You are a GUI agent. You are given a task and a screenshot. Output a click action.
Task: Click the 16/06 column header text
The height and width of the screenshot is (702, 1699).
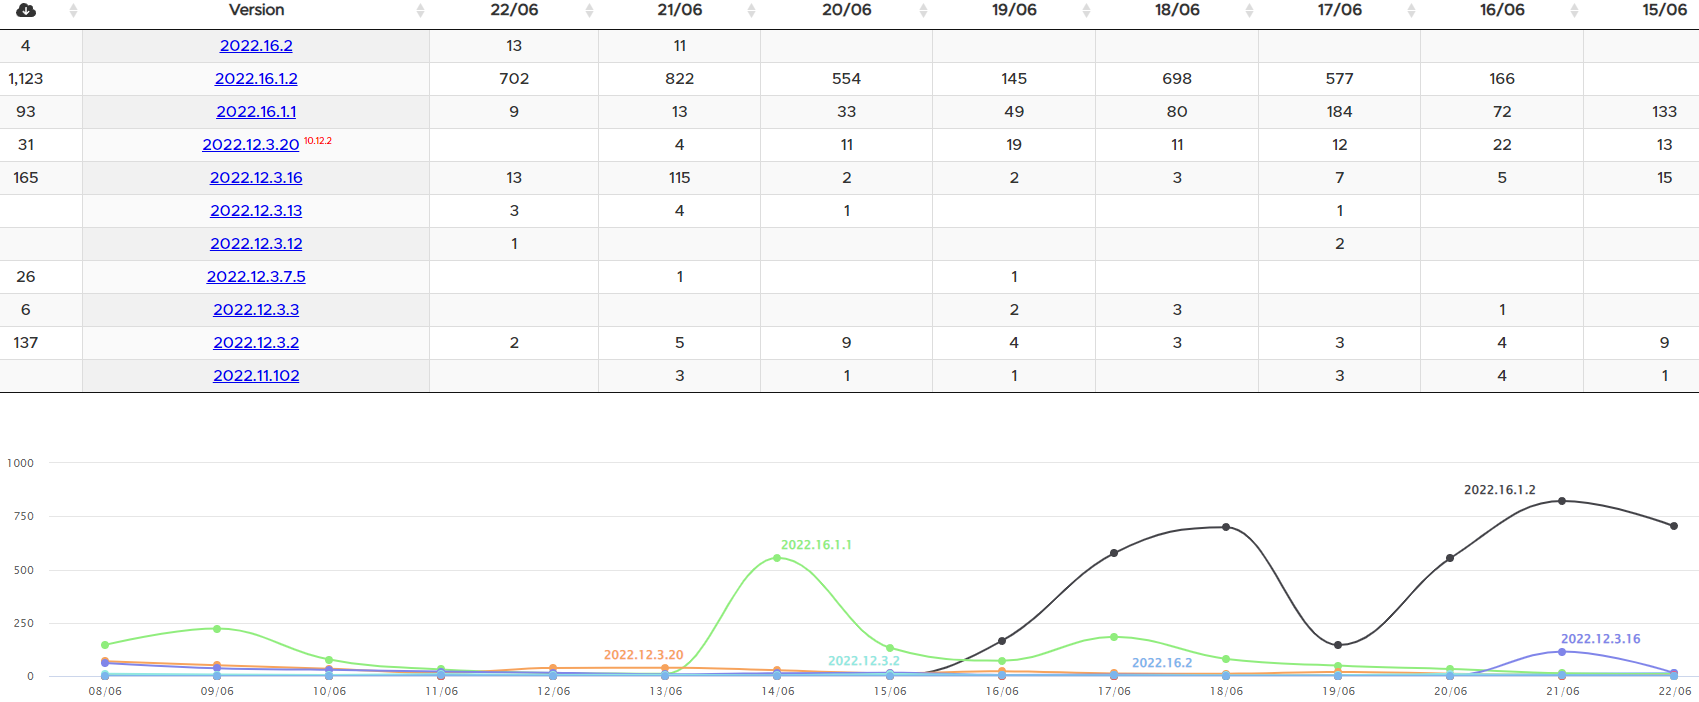pos(1502,10)
